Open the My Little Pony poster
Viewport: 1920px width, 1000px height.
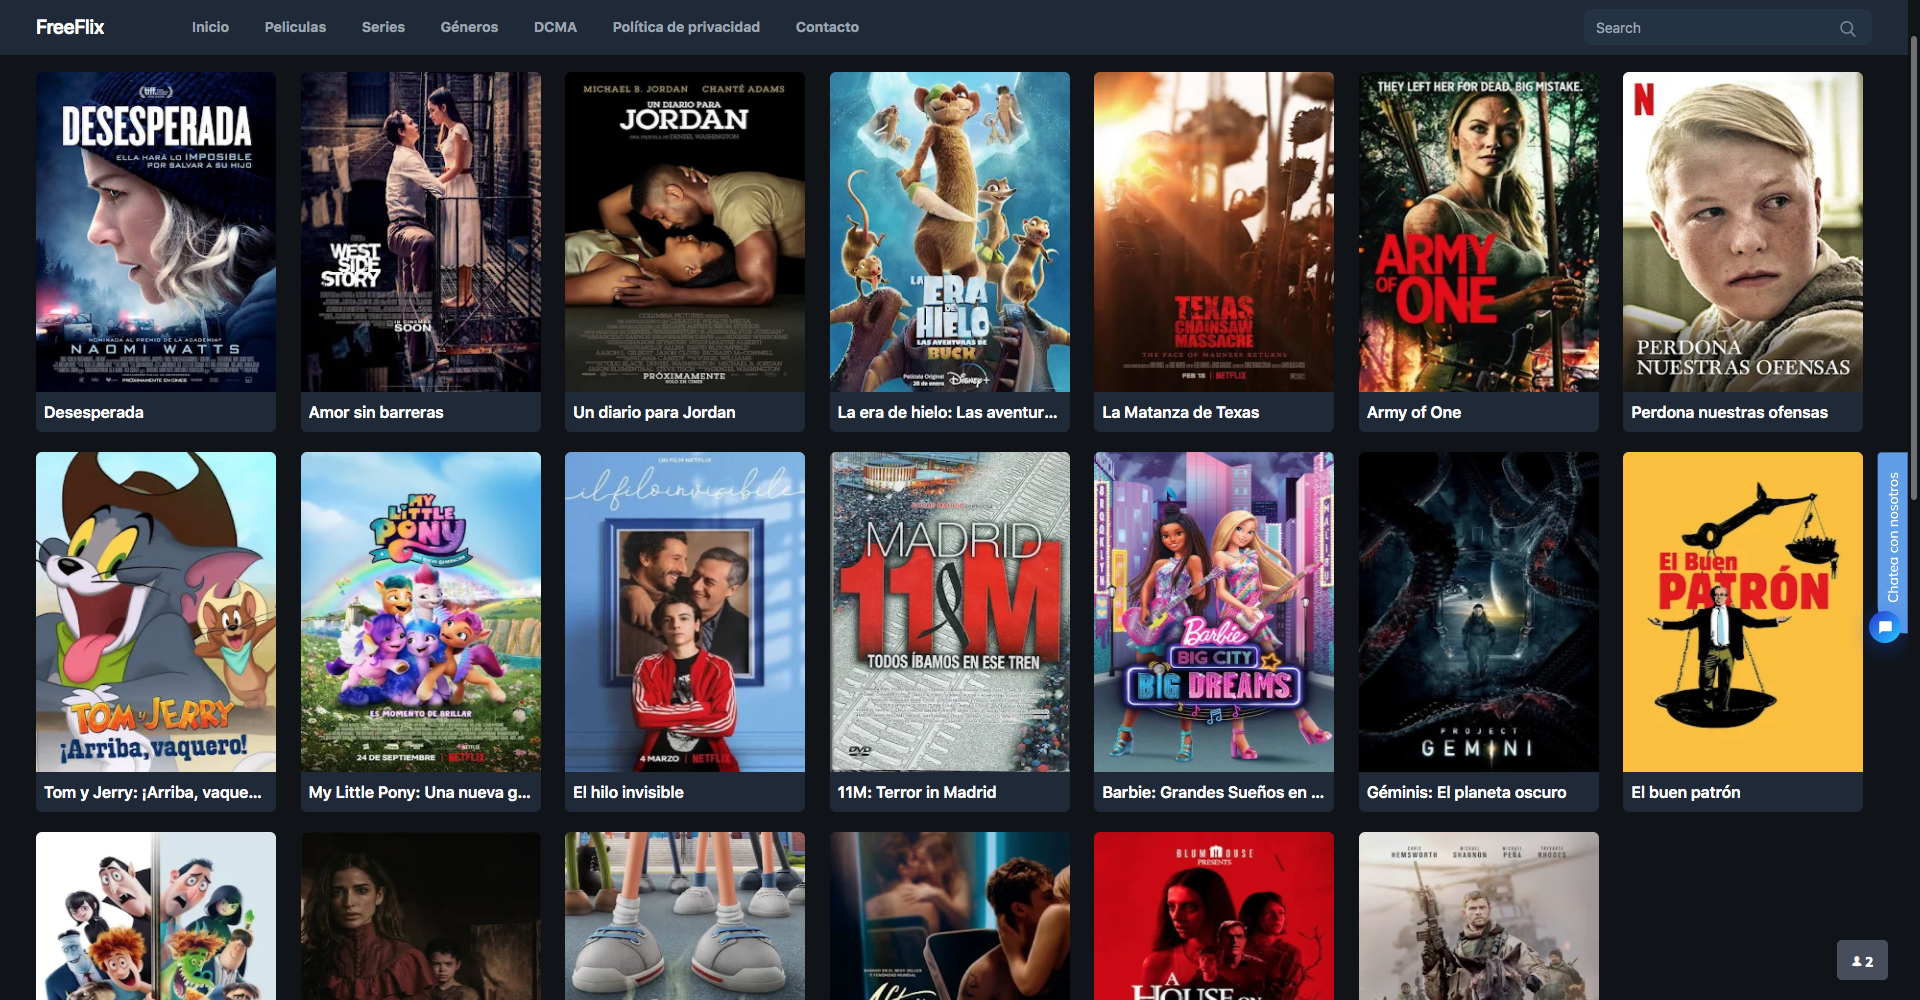pos(421,612)
